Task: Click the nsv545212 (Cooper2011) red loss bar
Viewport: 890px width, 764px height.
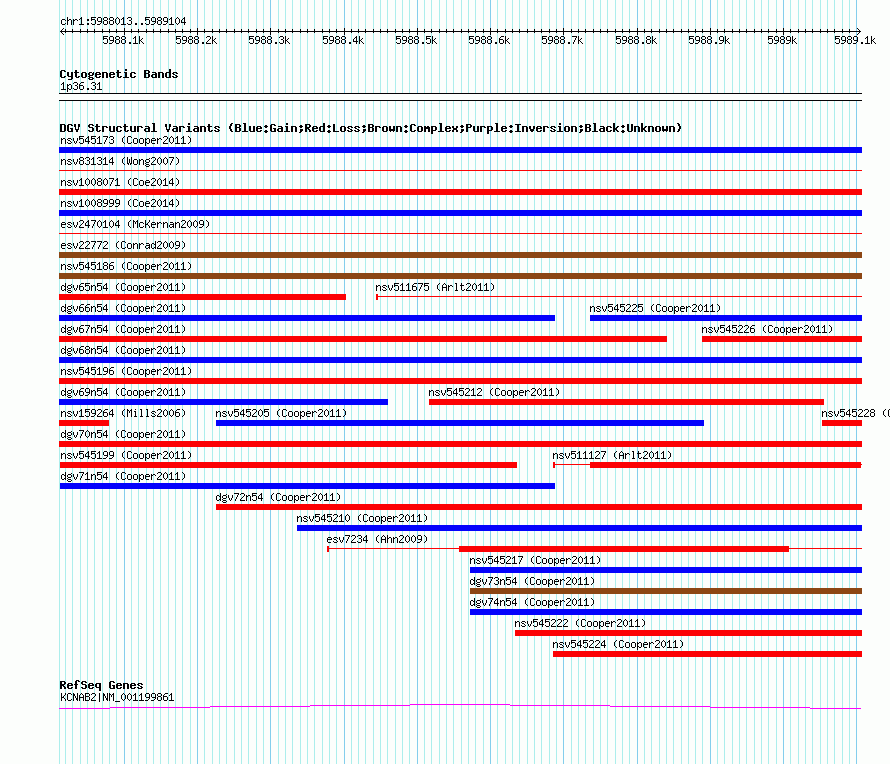Action: (626, 402)
